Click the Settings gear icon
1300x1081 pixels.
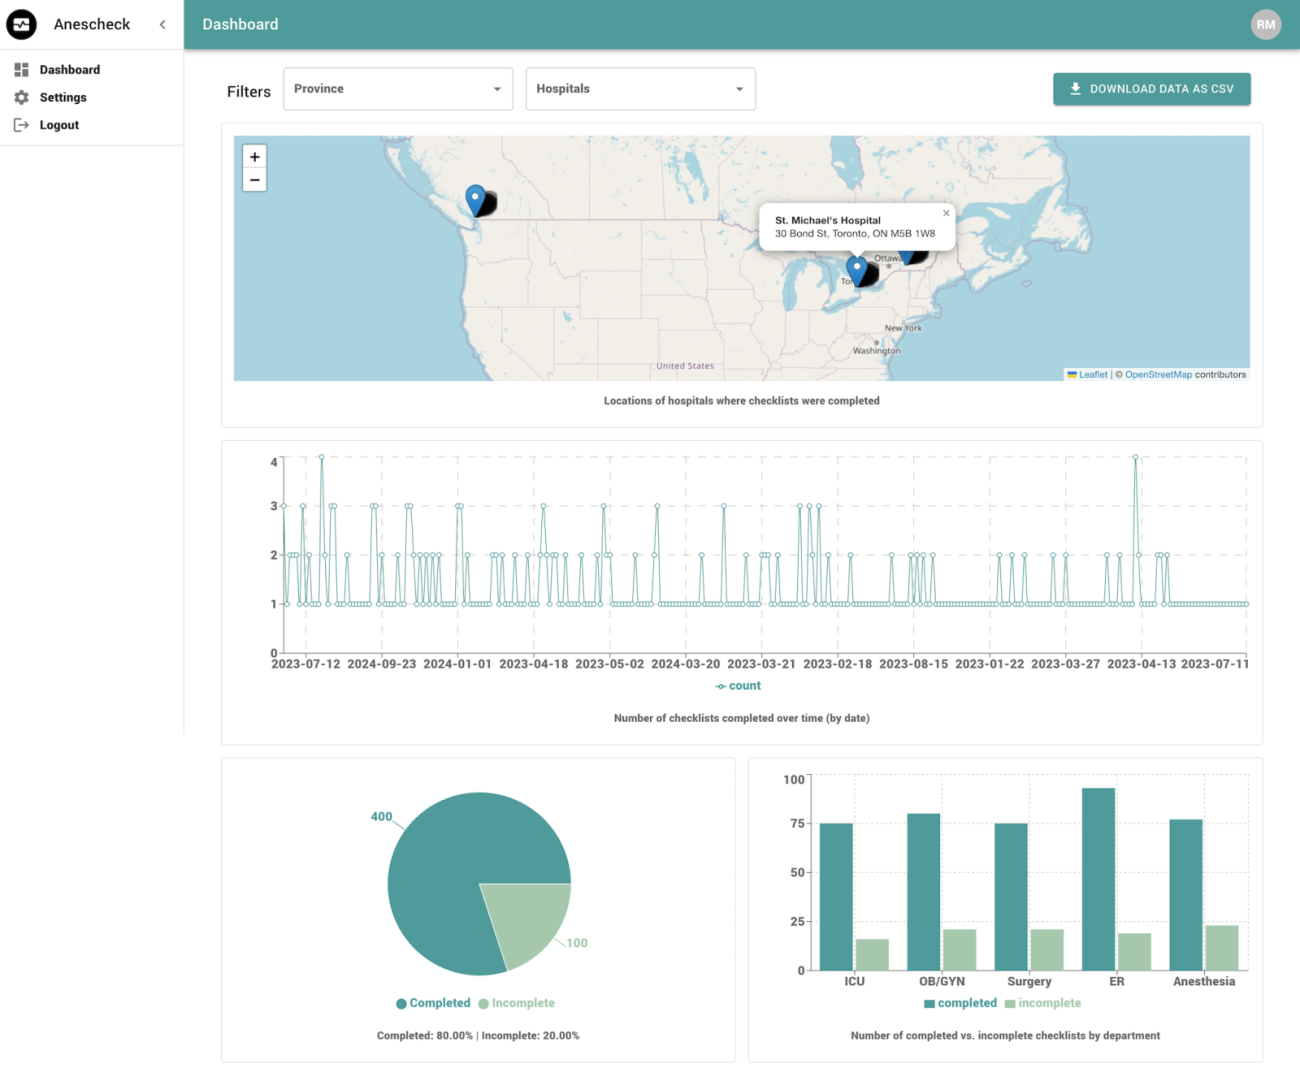pos(21,97)
